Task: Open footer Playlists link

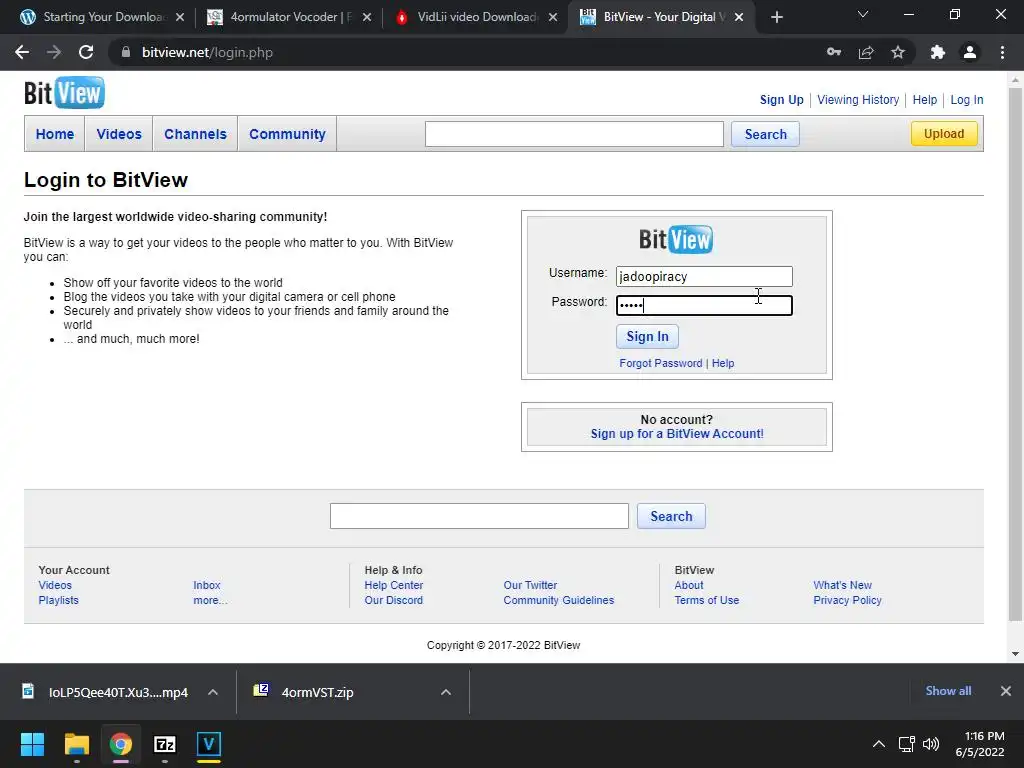Action: point(58,600)
